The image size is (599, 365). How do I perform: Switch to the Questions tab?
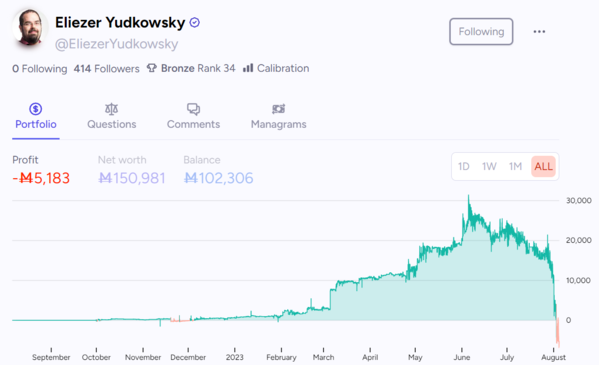[112, 117]
